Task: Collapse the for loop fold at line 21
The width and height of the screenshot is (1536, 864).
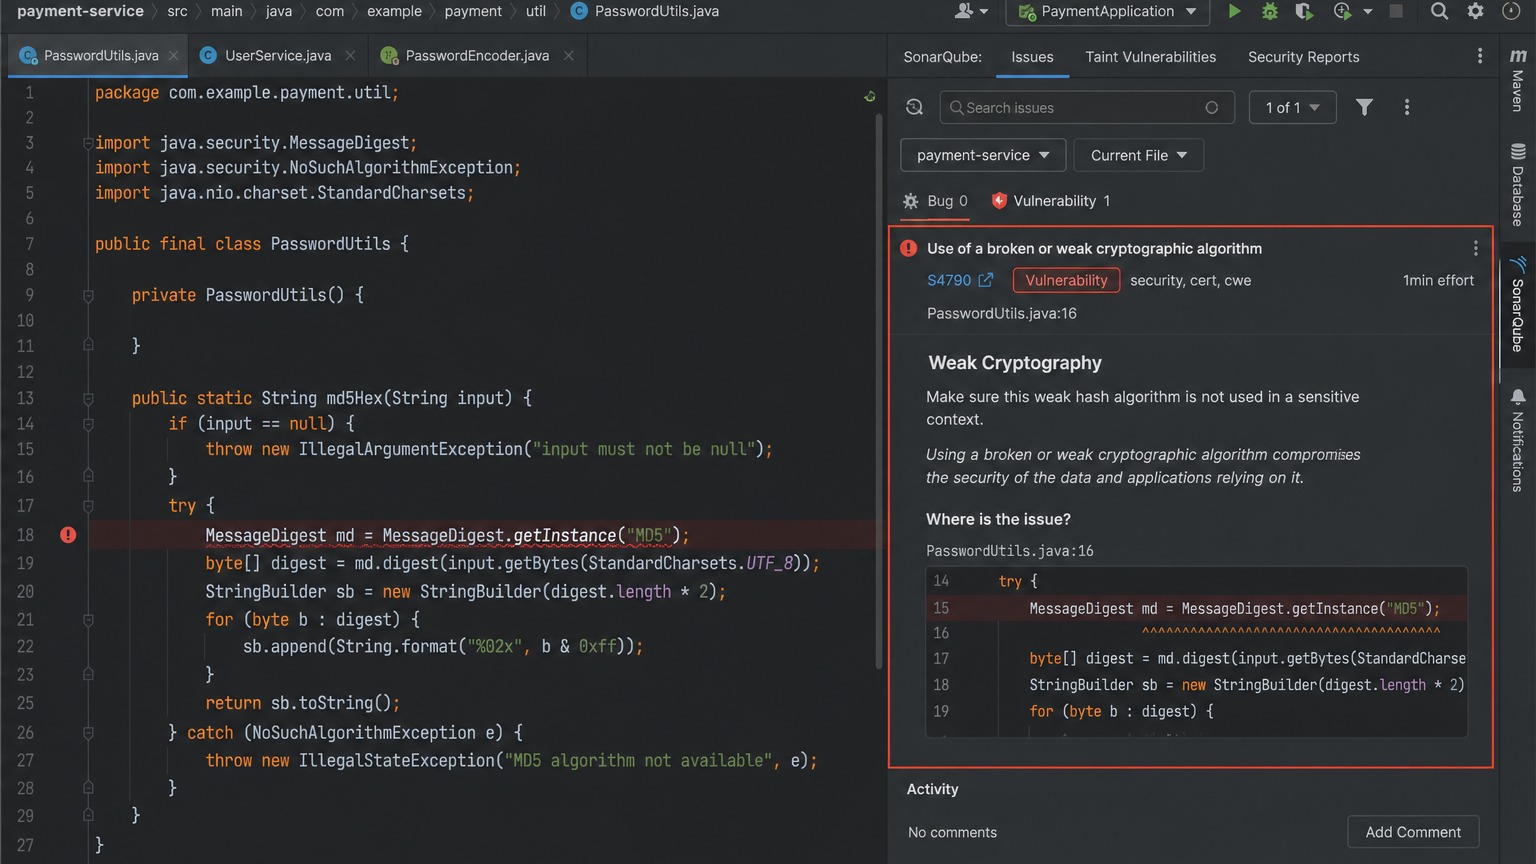Action: coord(88,620)
